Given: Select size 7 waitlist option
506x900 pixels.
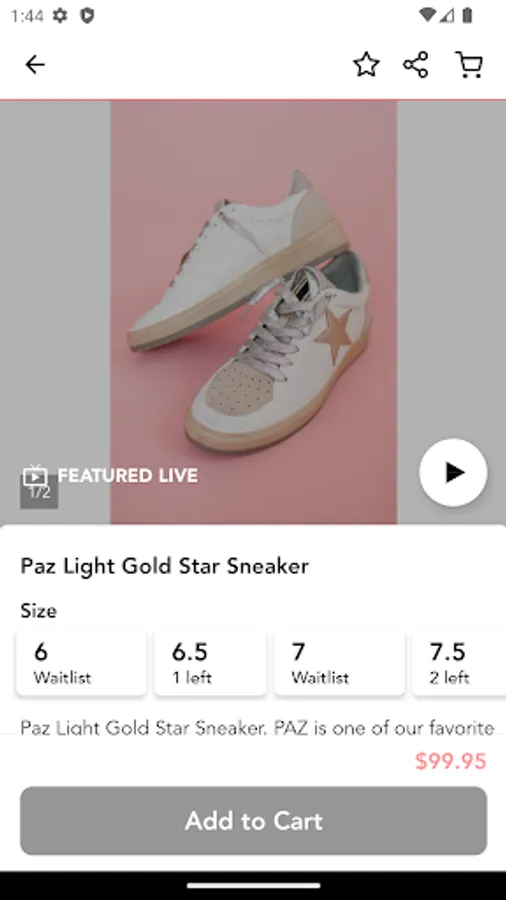Looking at the screenshot, I should 340,662.
